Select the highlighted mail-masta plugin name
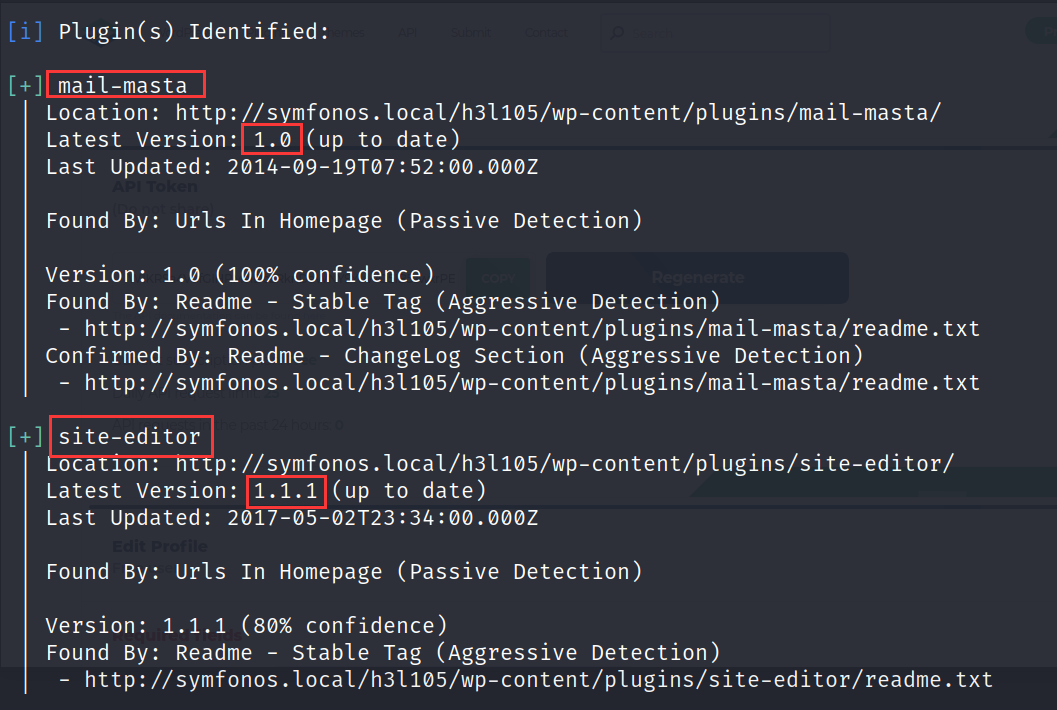The width and height of the screenshot is (1057, 710). click(124, 85)
